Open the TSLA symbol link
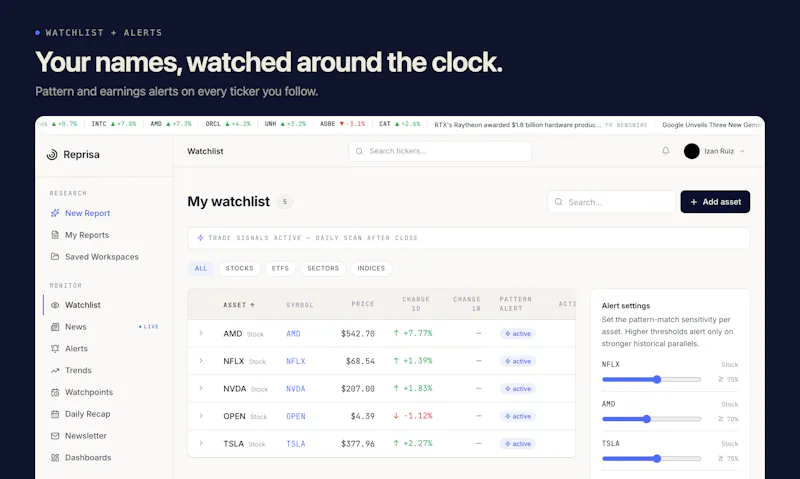Image resolution: width=800 pixels, height=479 pixels. pyautogui.click(x=295, y=444)
